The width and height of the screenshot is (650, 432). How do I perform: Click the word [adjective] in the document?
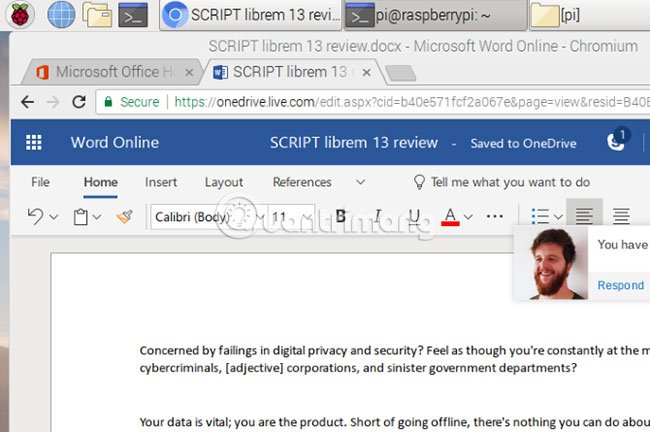pos(255,368)
